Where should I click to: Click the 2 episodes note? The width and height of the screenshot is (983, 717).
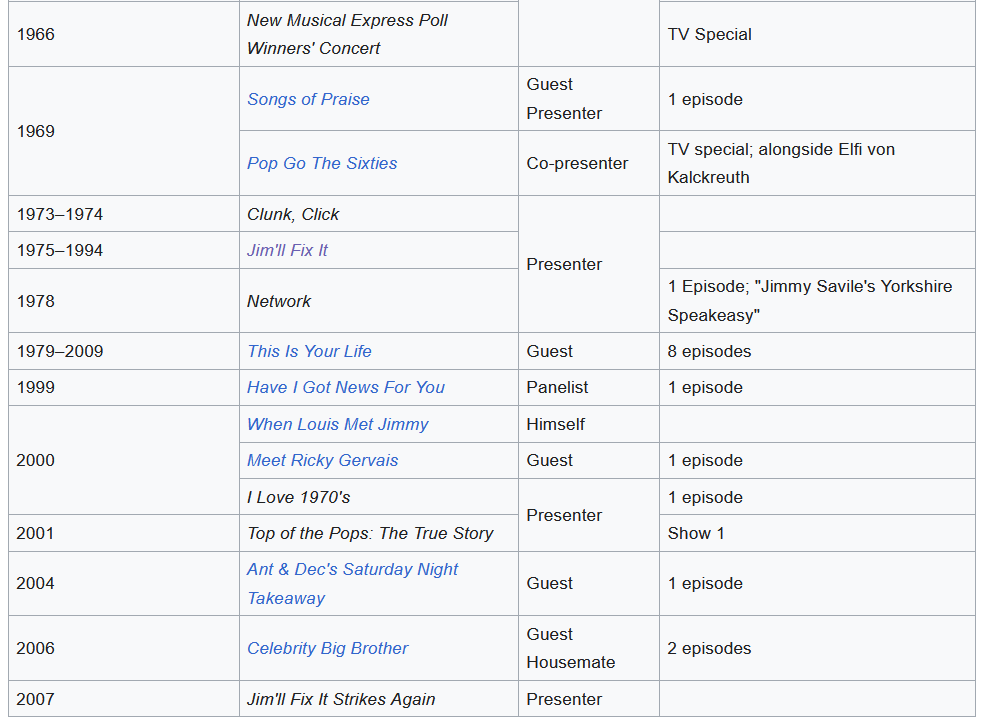[x=709, y=648]
